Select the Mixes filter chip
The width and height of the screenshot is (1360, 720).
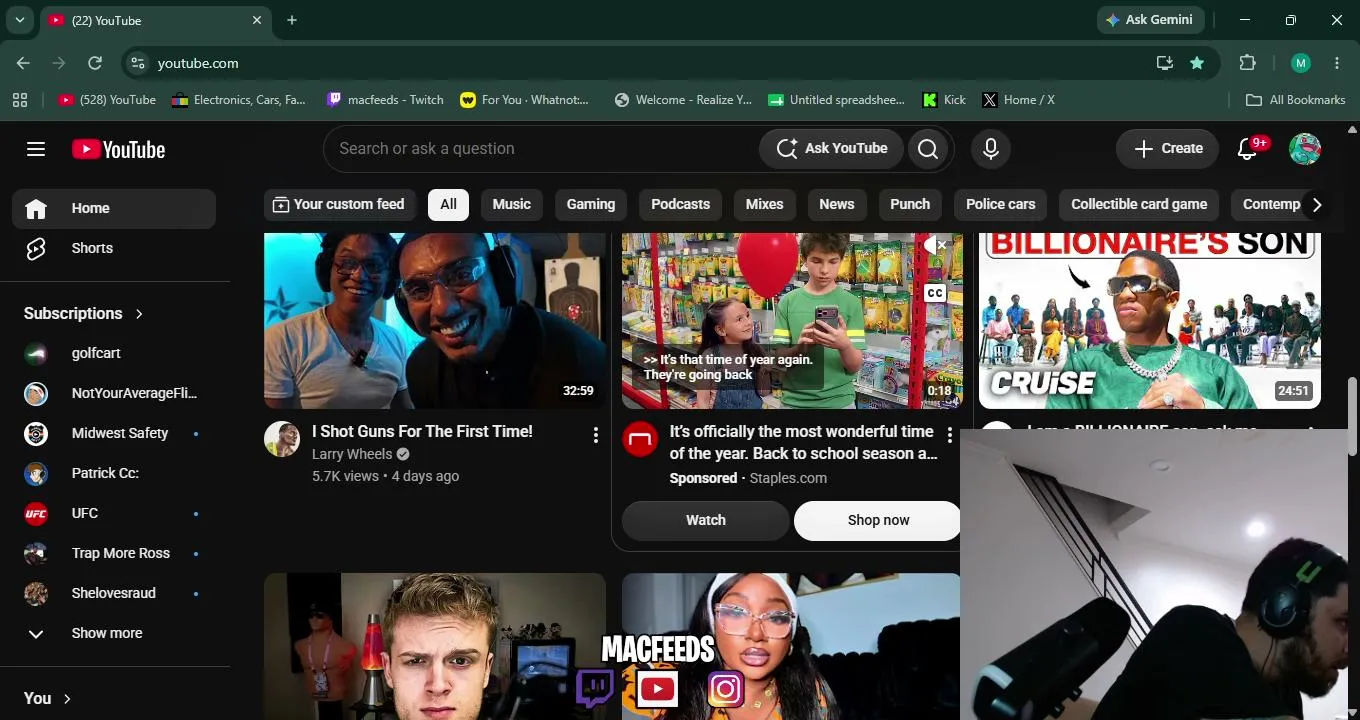pos(764,204)
